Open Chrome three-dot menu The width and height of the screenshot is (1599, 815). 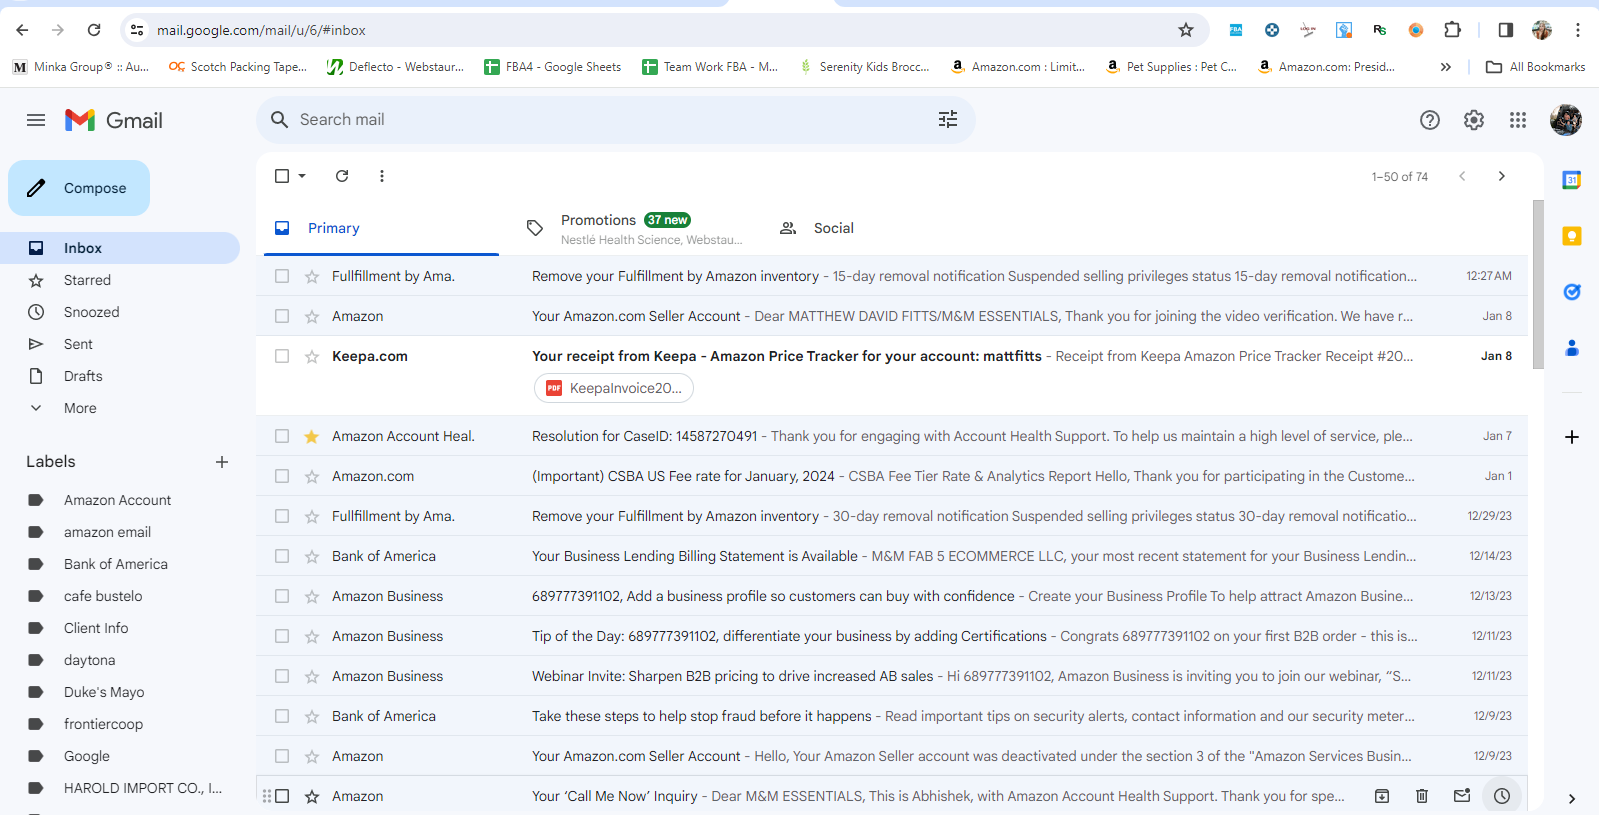coord(1578,30)
